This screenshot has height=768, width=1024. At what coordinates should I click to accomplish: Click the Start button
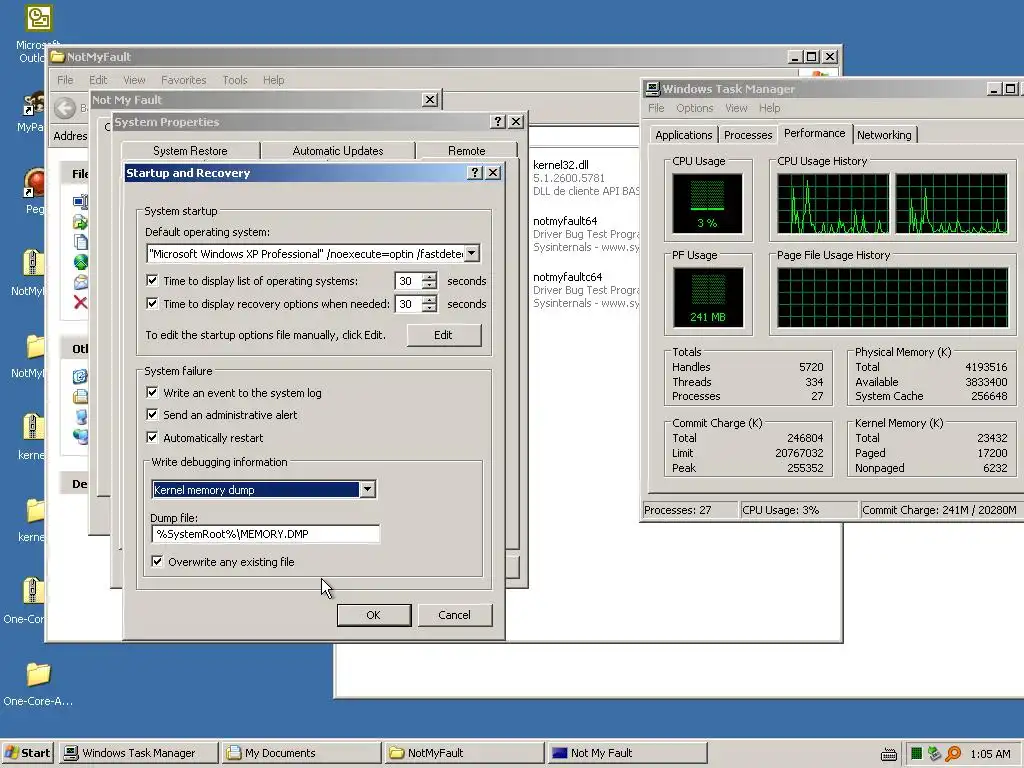point(27,753)
